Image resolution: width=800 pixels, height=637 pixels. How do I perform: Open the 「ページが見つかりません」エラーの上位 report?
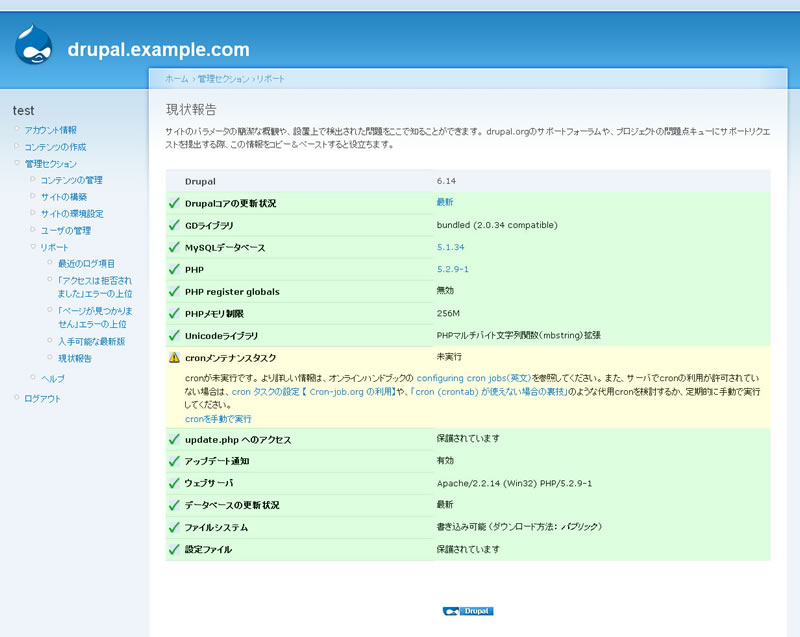pyautogui.click(x=95, y=317)
